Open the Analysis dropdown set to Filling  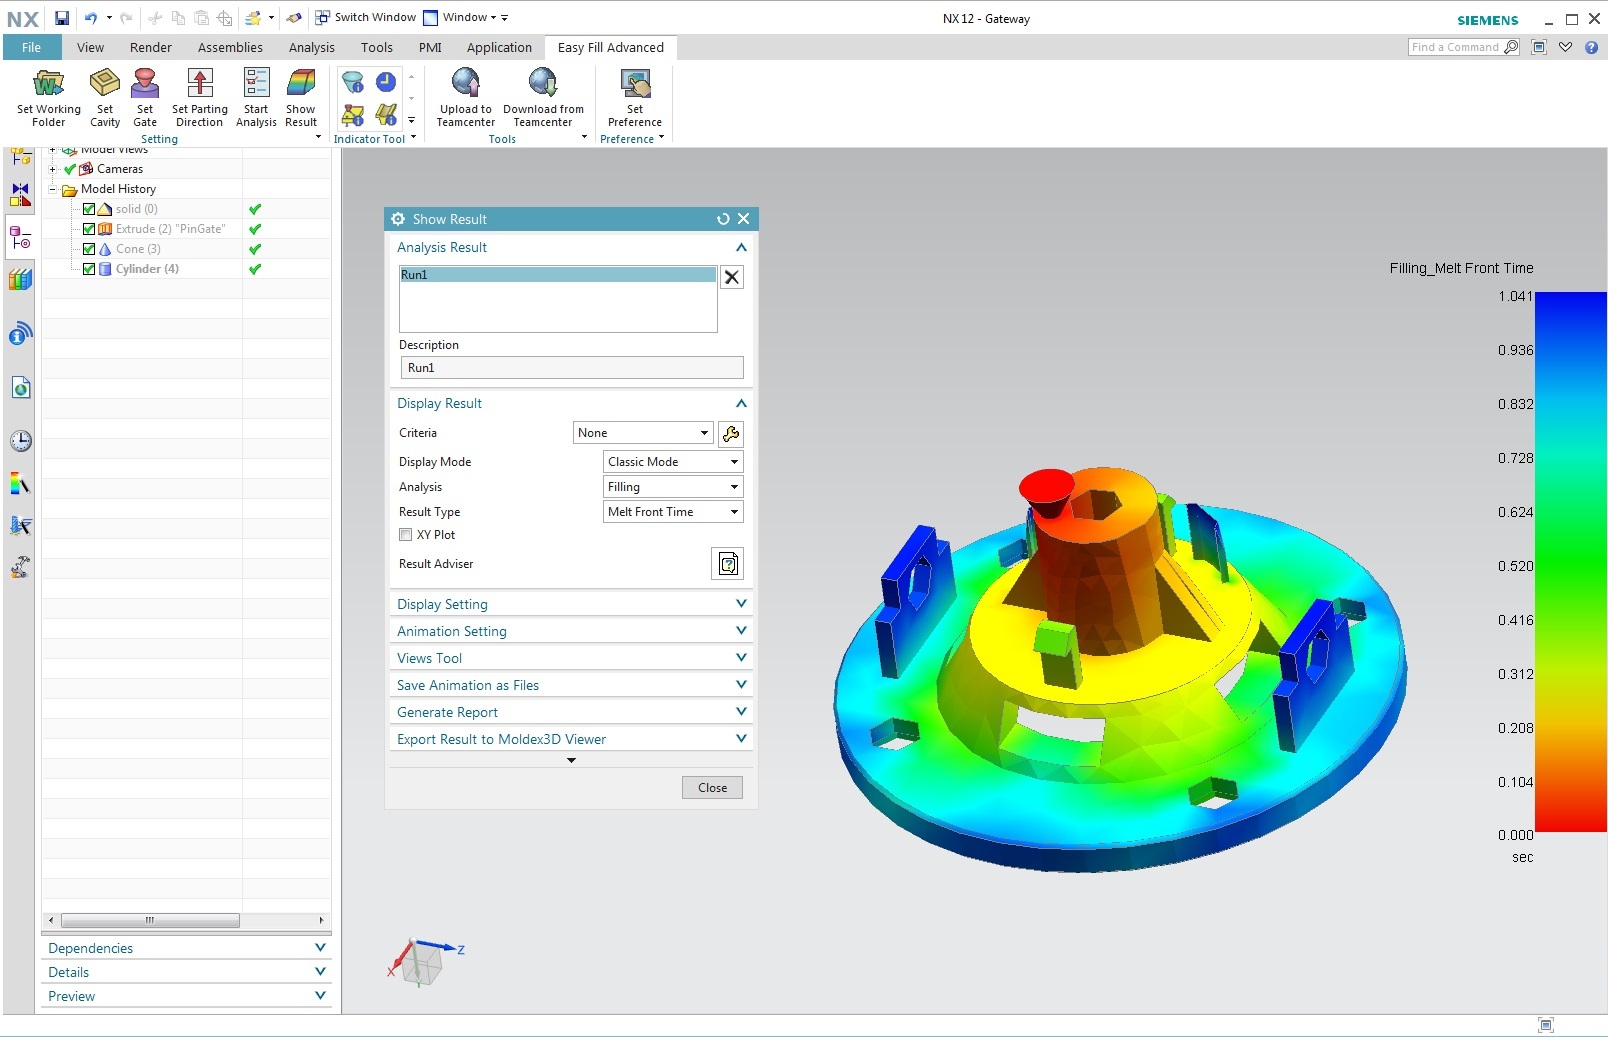pos(673,487)
